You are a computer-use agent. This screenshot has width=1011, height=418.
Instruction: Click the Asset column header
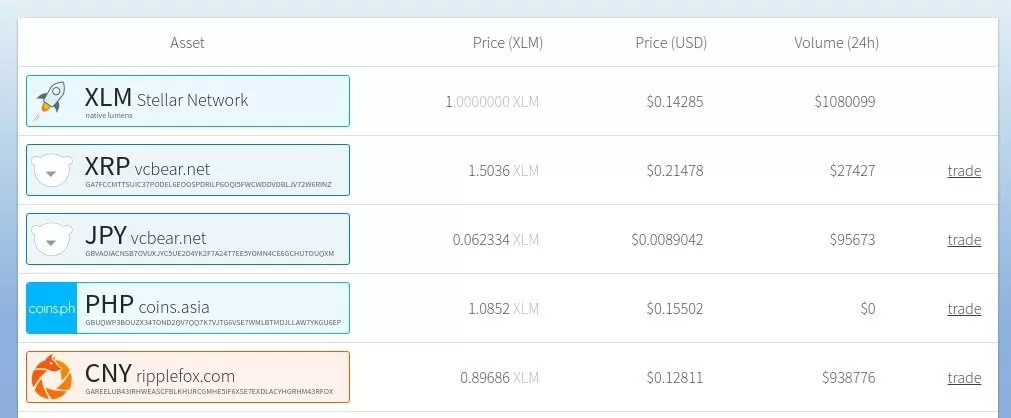187,43
